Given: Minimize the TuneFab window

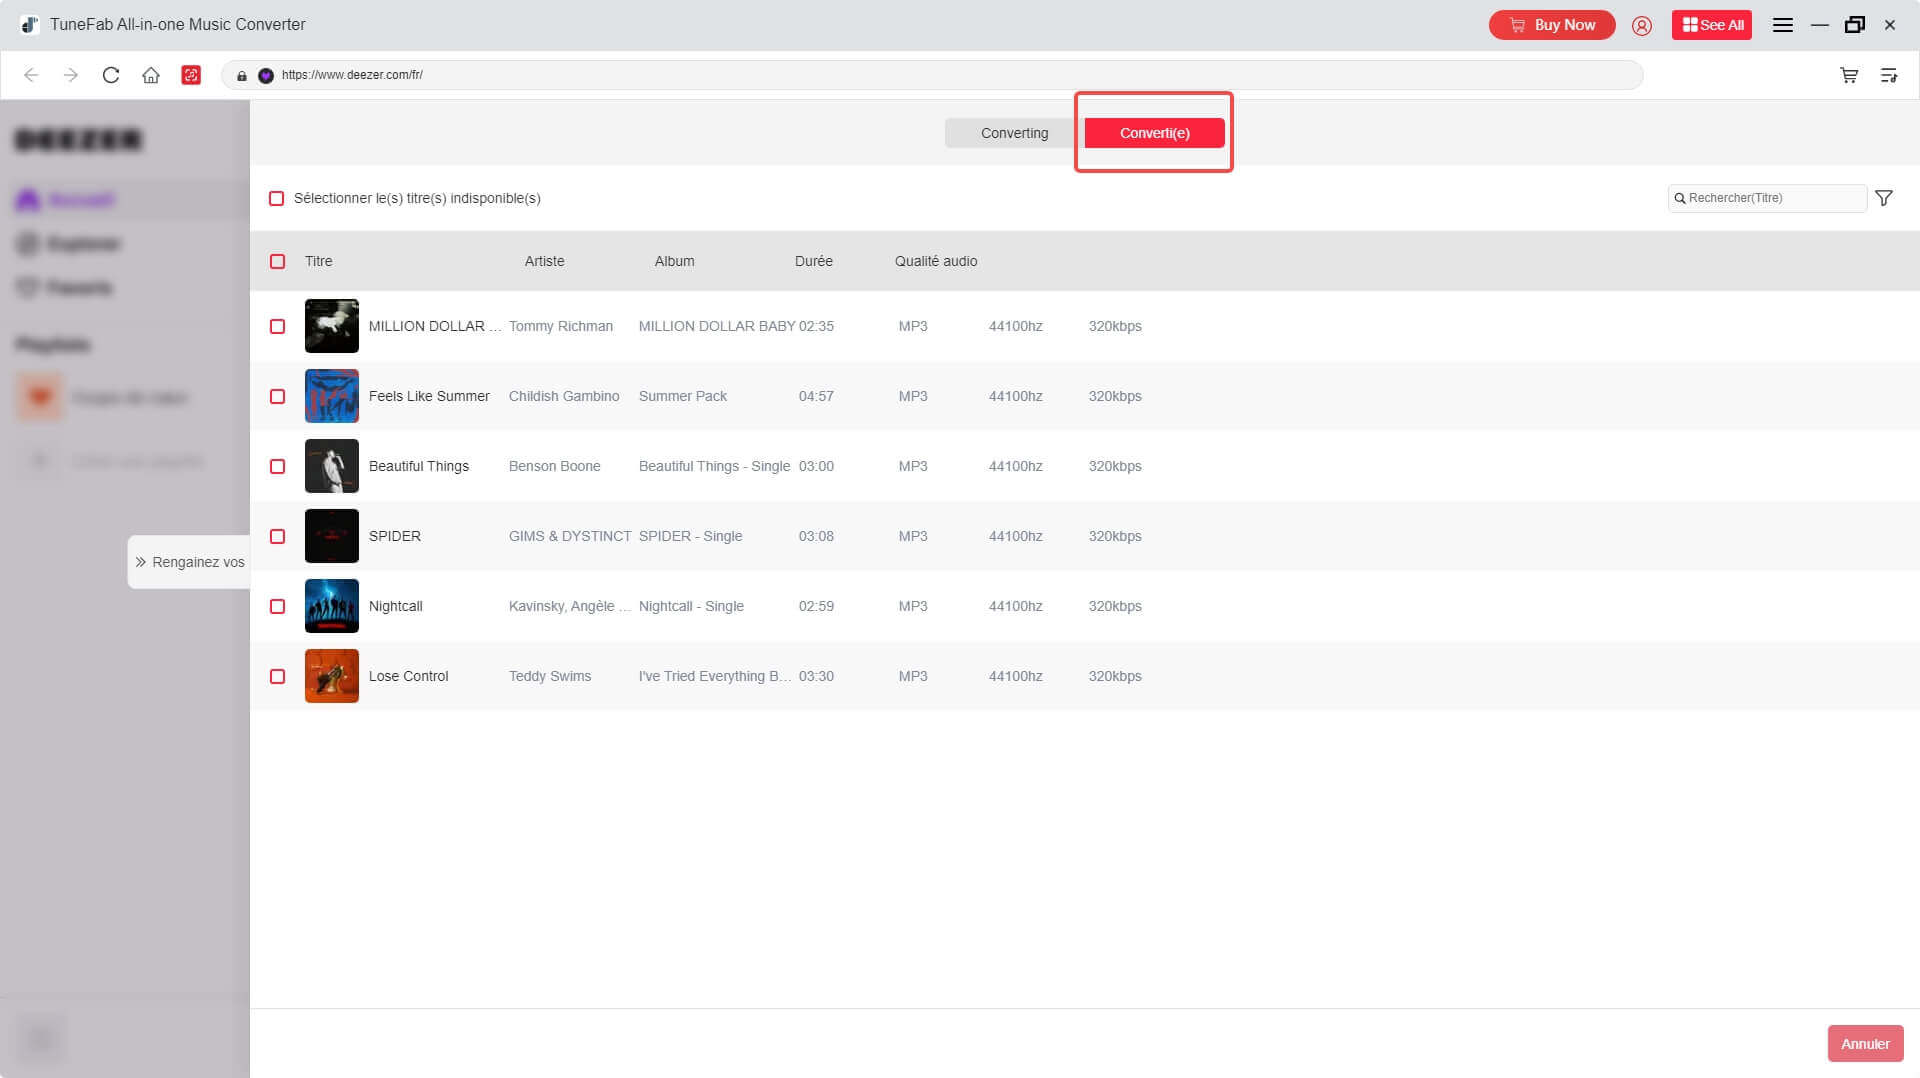Looking at the screenshot, I should (1820, 25).
